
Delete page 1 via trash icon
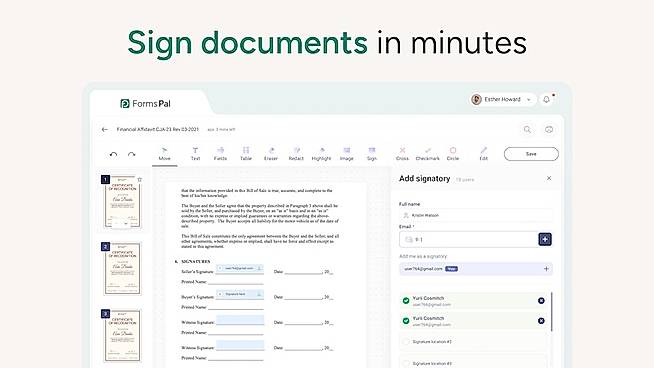[140, 180]
